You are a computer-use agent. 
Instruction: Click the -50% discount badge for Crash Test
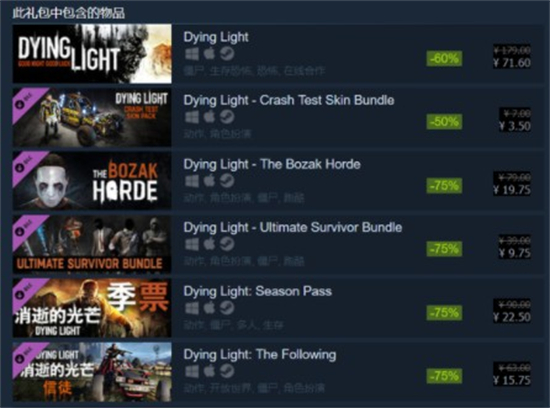pos(444,122)
